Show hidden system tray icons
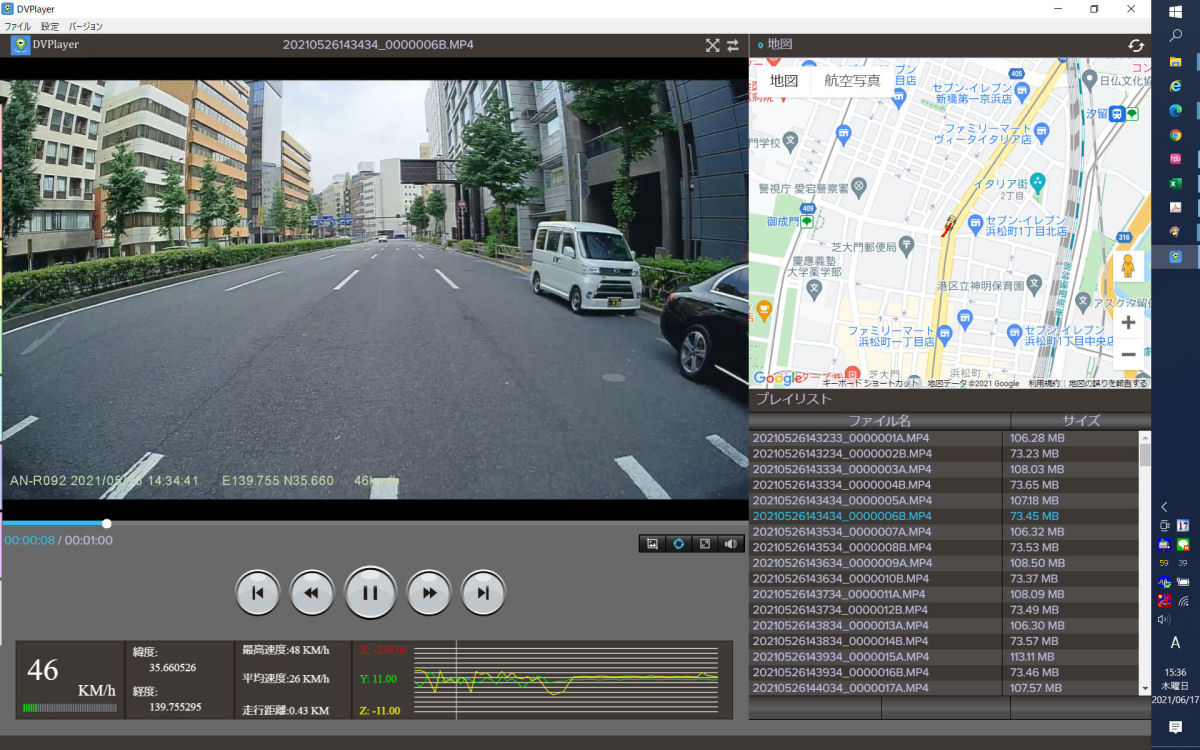 click(1164, 507)
